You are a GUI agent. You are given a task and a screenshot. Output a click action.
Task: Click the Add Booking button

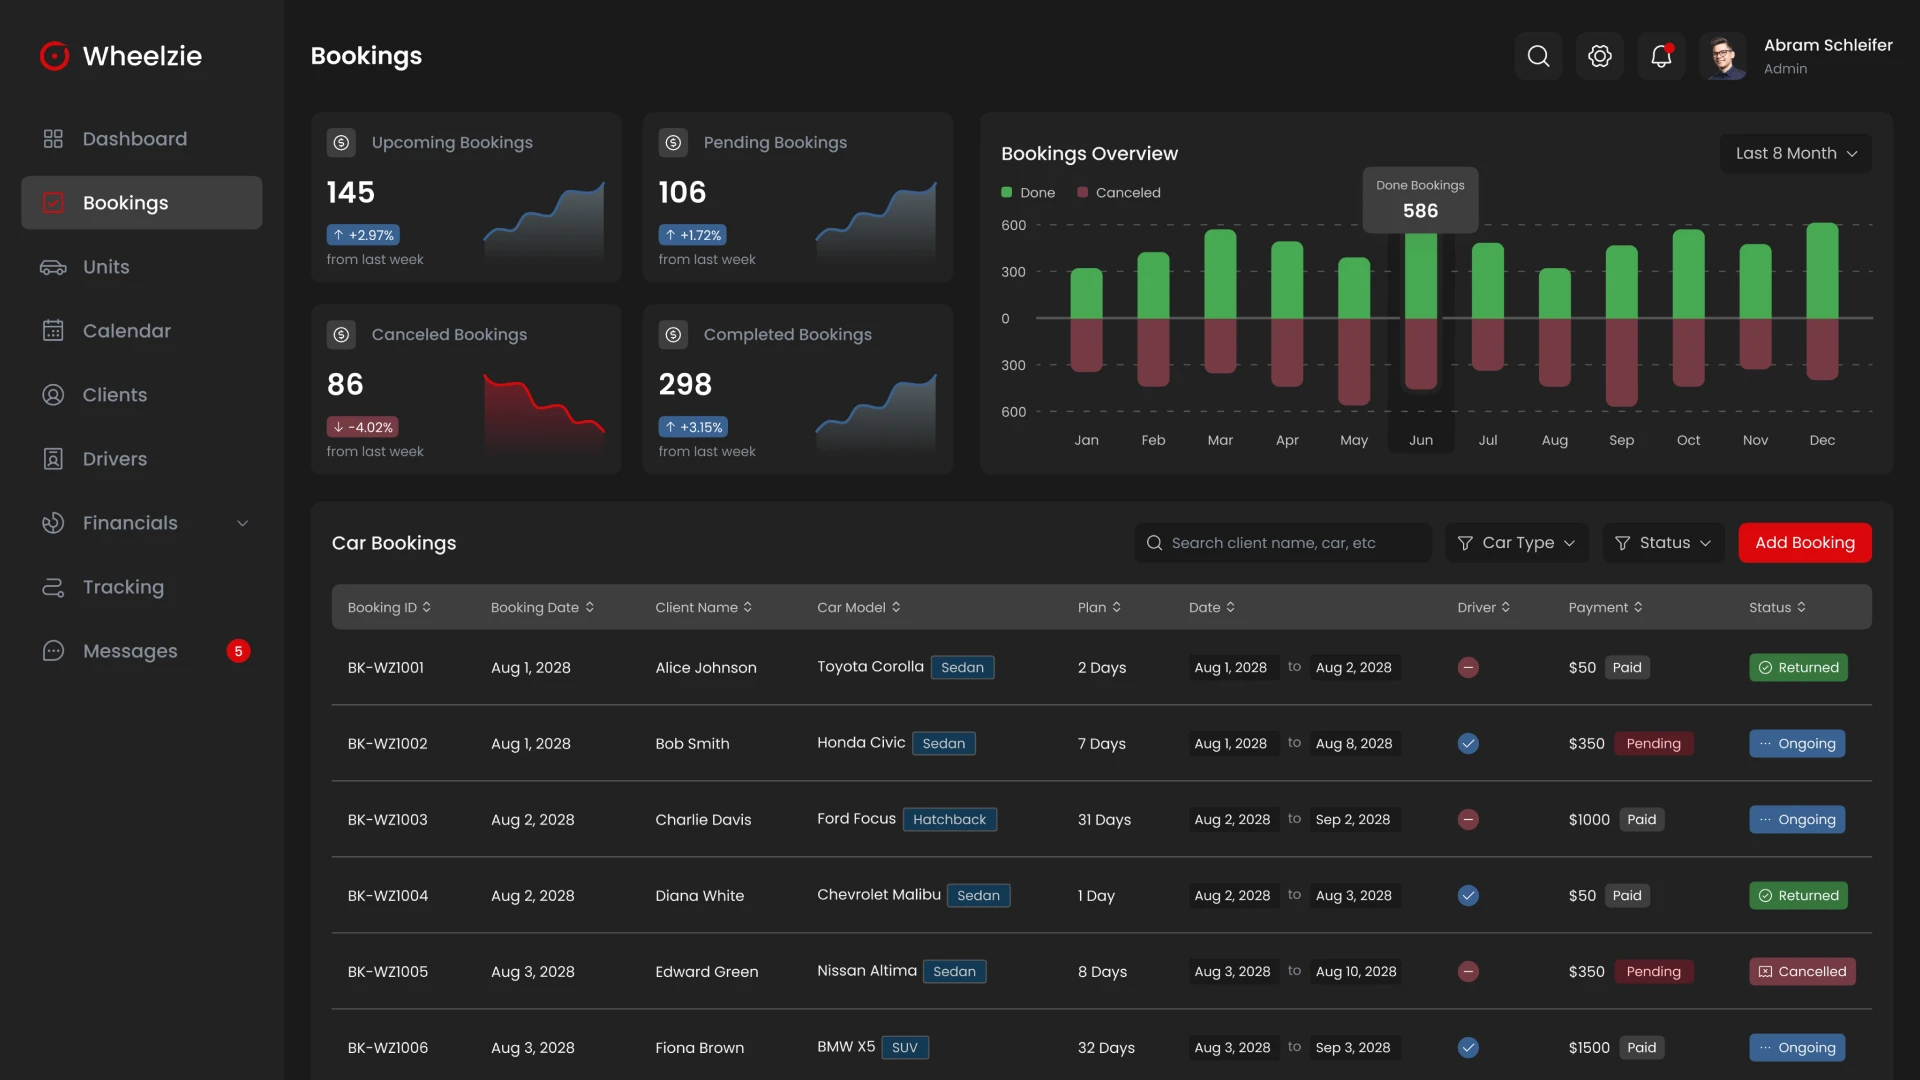(1804, 543)
